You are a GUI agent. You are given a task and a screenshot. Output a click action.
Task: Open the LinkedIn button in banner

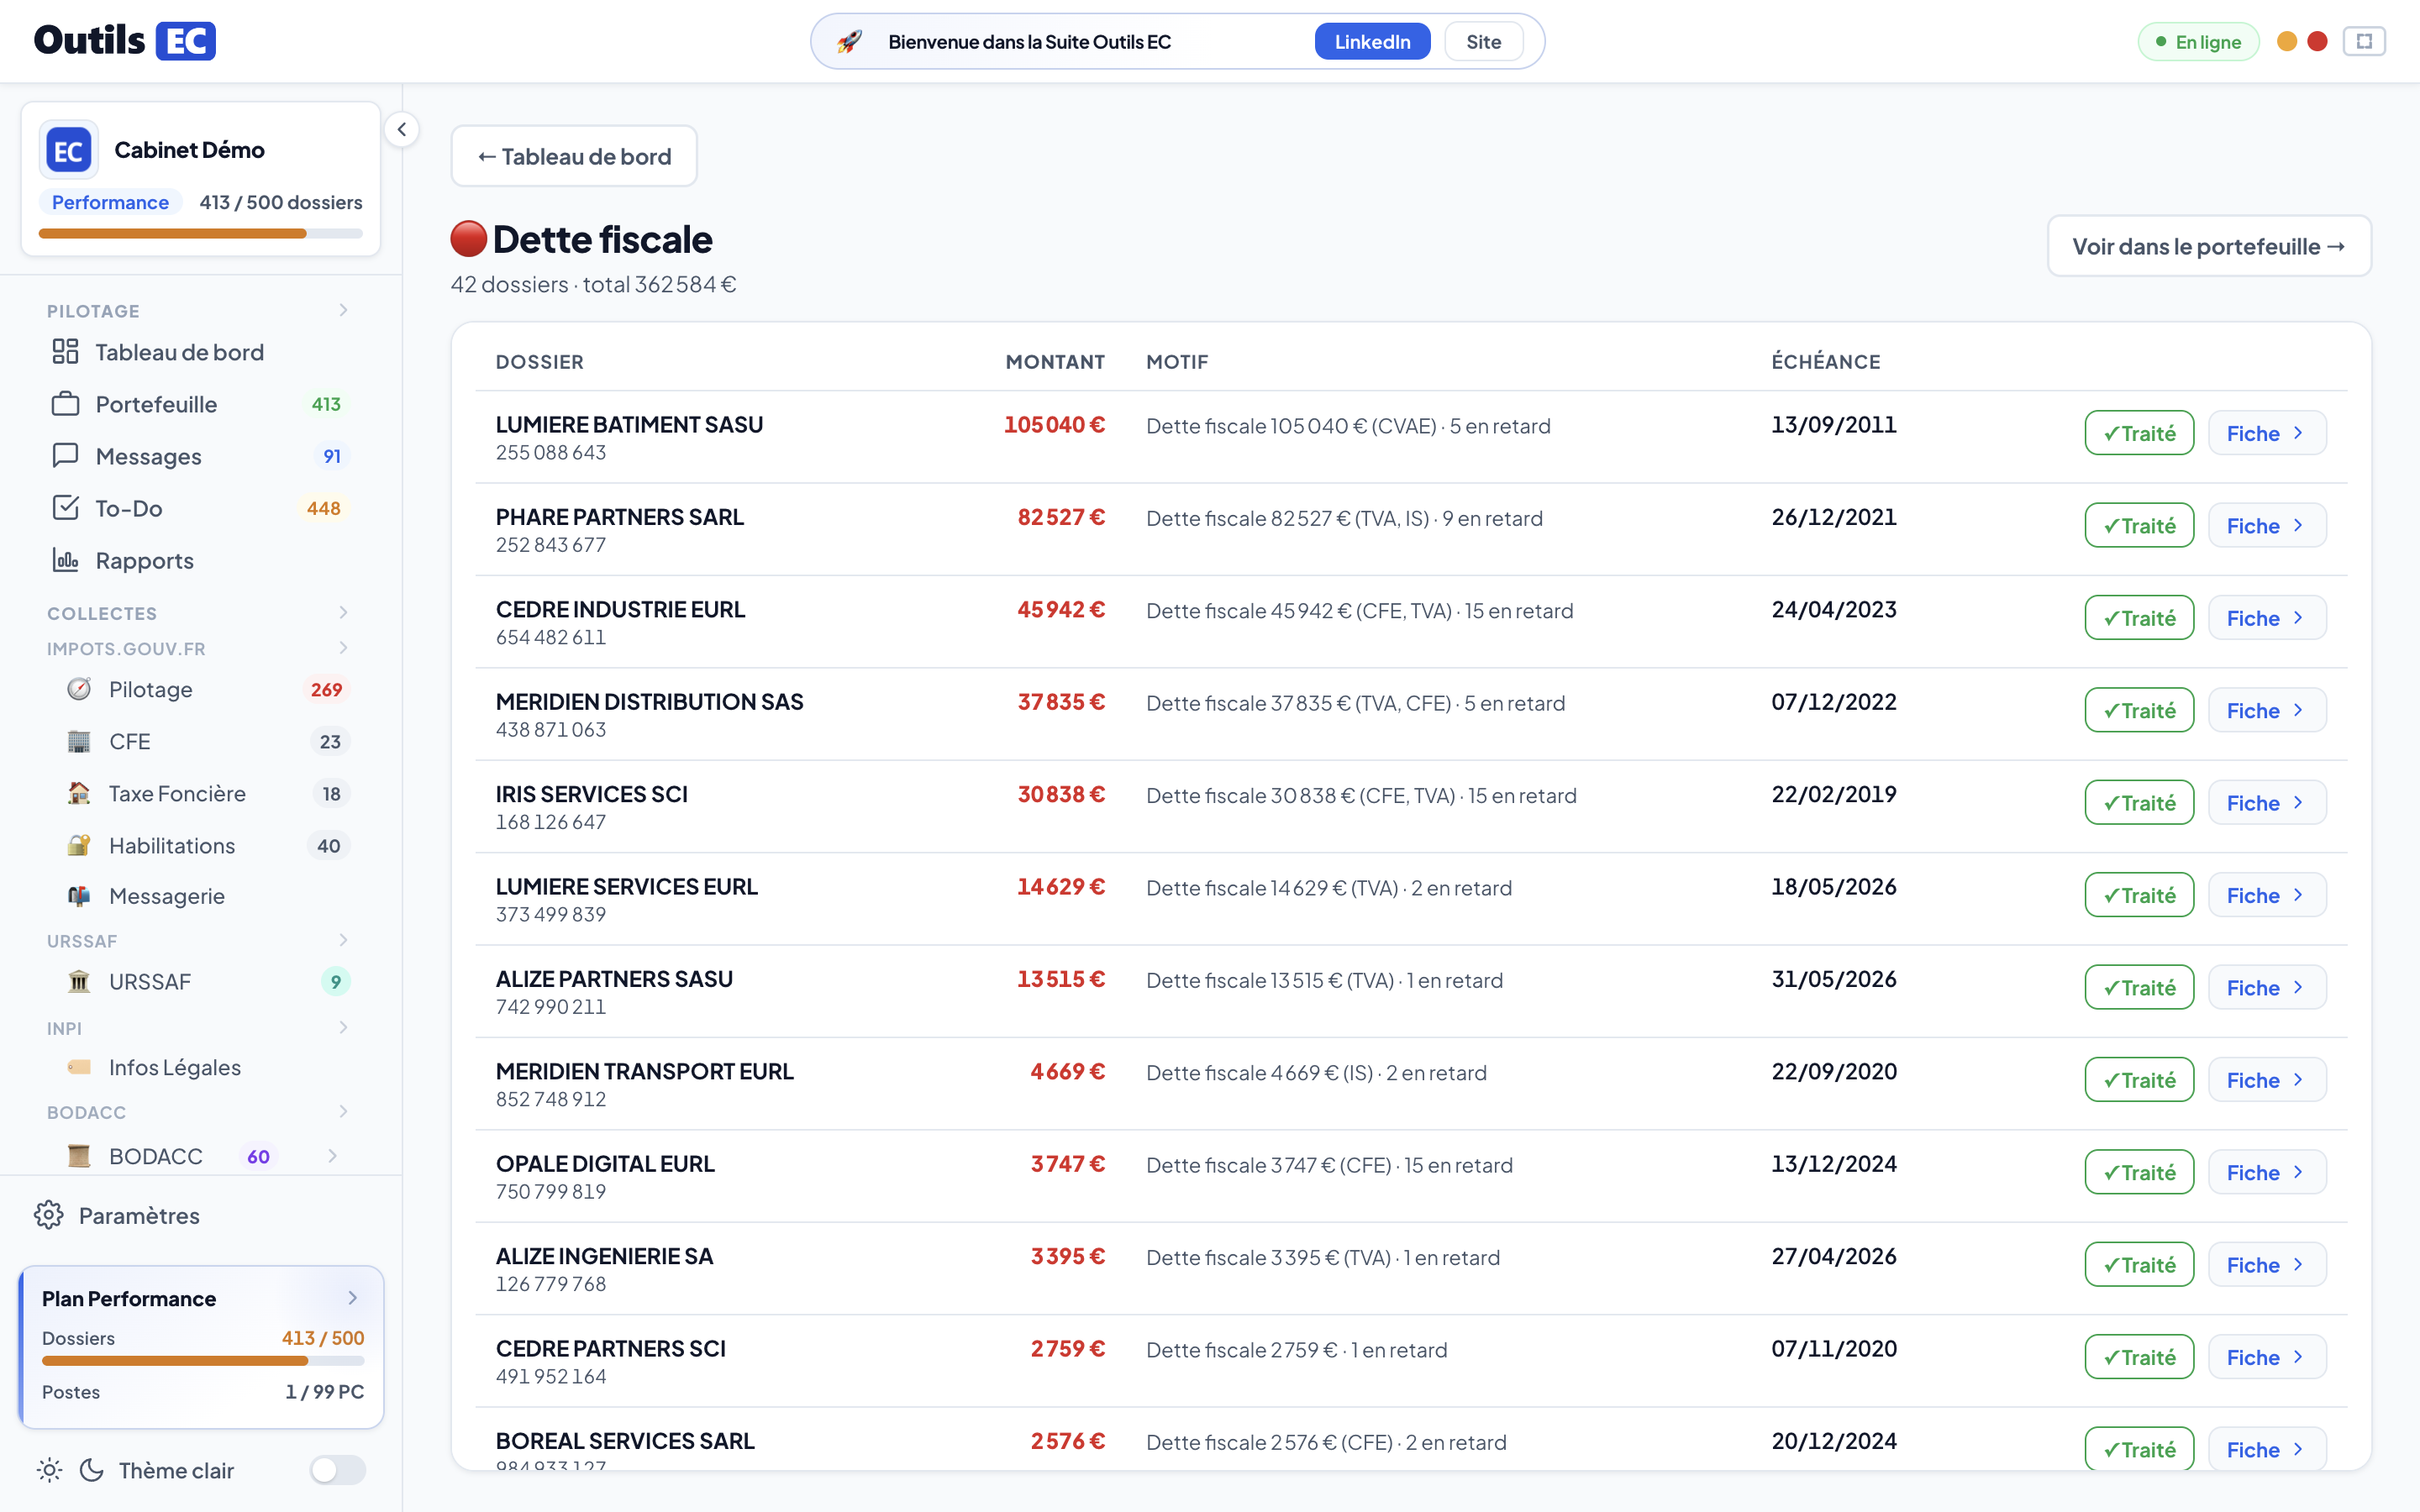coord(1372,42)
